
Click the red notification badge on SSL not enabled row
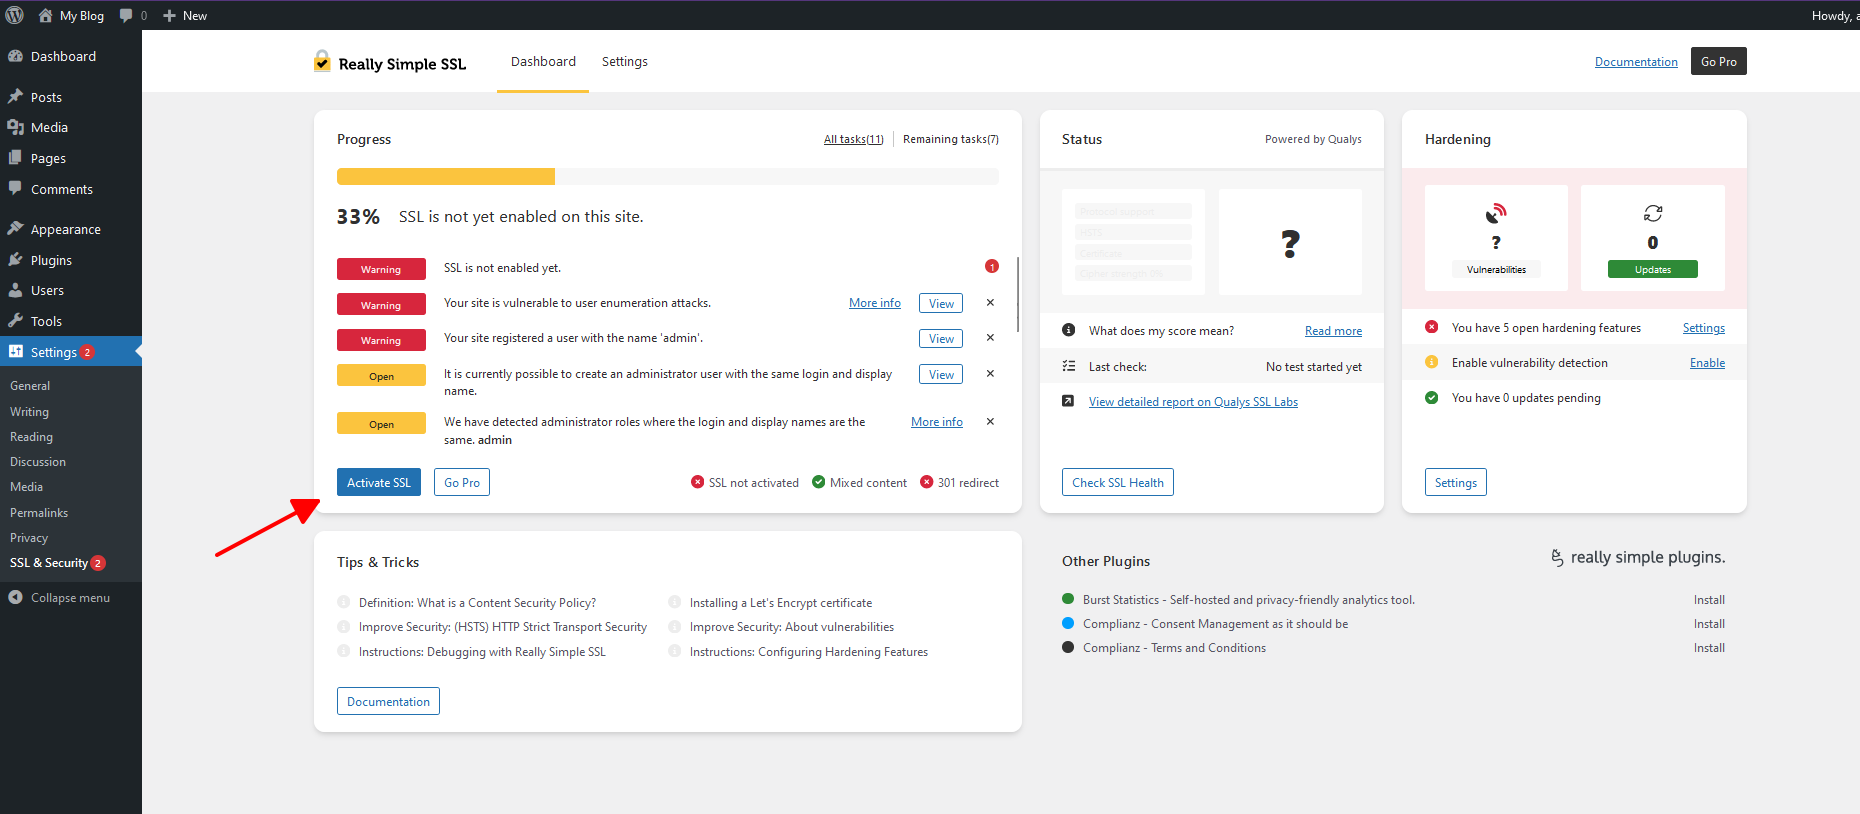click(992, 266)
